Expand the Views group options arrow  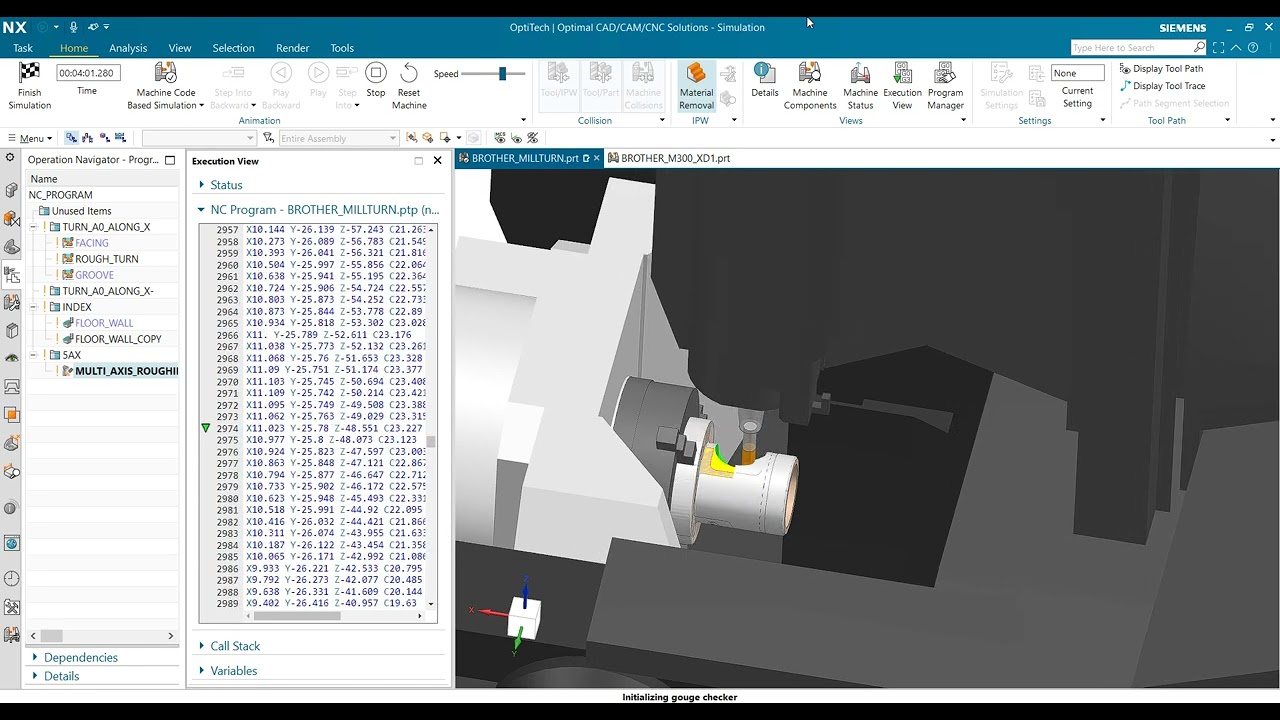[963, 120]
